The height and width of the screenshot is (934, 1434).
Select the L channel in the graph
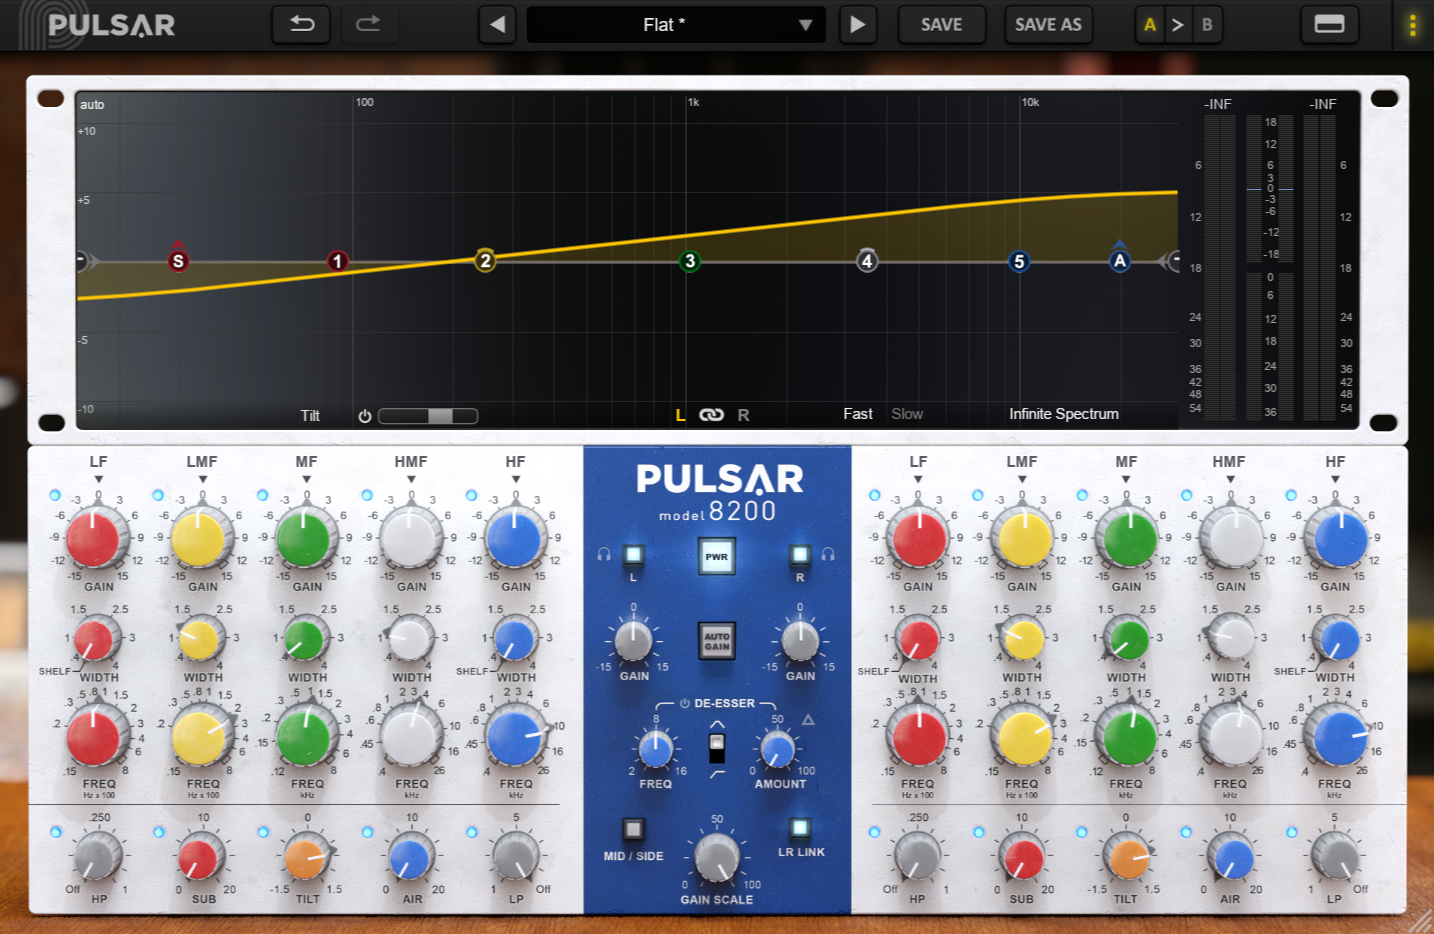click(x=680, y=415)
